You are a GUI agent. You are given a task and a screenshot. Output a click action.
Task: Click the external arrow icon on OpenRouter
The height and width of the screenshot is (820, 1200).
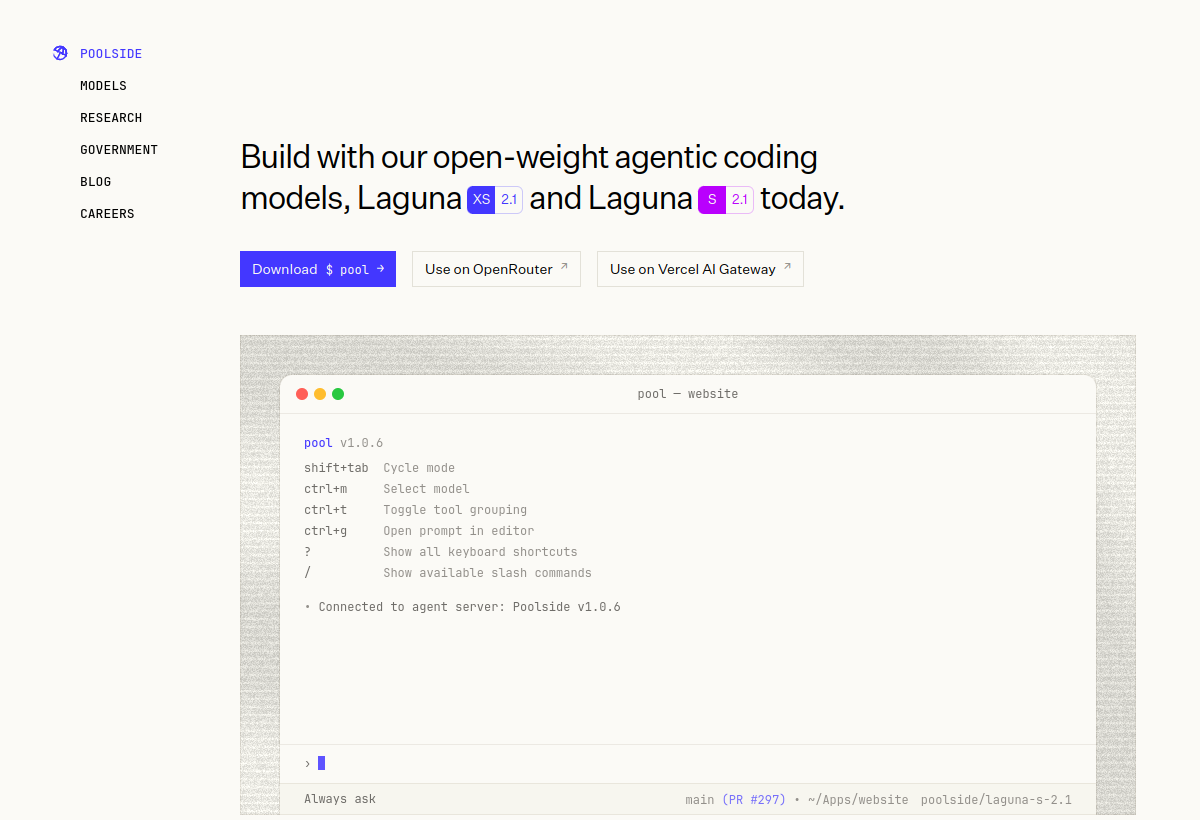564,267
